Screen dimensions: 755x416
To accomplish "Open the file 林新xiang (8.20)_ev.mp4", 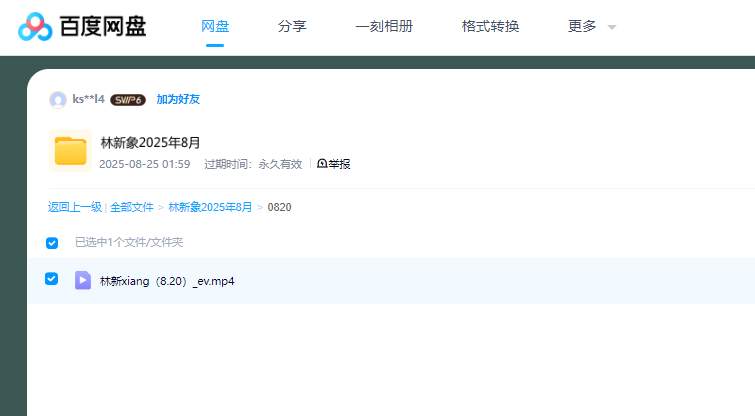I will point(167,281).
